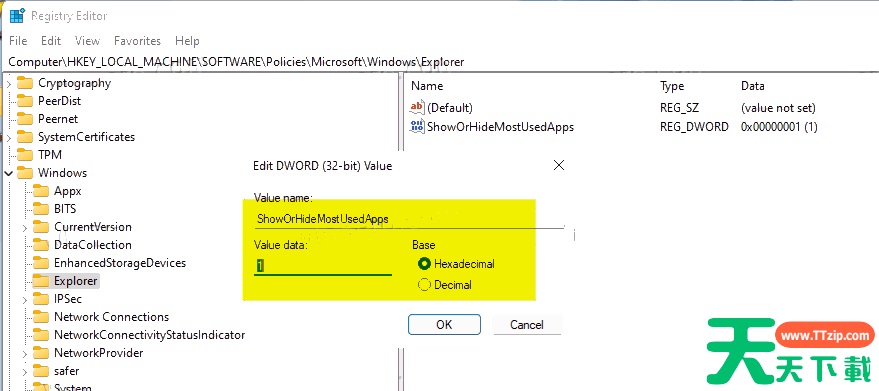Cancel the Edit DWORD dialog
Image resolution: width=879 pixels, height=391 pixels.
[x=527, y=324]
